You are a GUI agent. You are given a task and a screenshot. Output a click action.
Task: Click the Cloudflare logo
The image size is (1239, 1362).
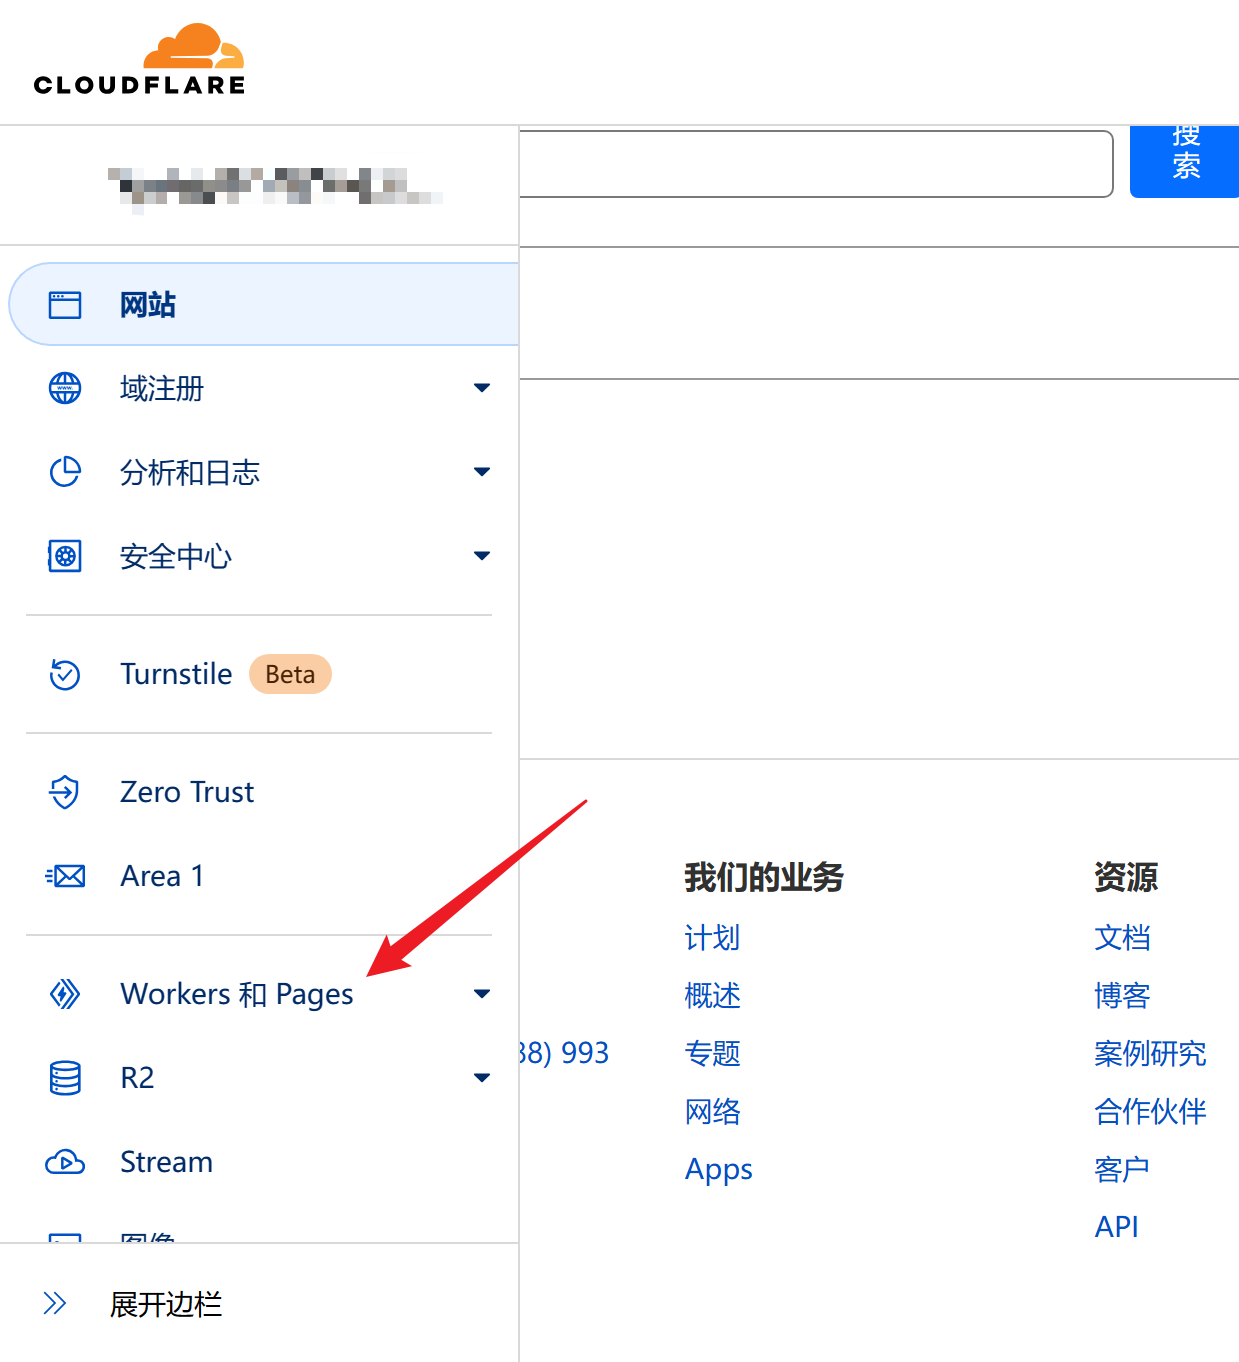(139, 61)
